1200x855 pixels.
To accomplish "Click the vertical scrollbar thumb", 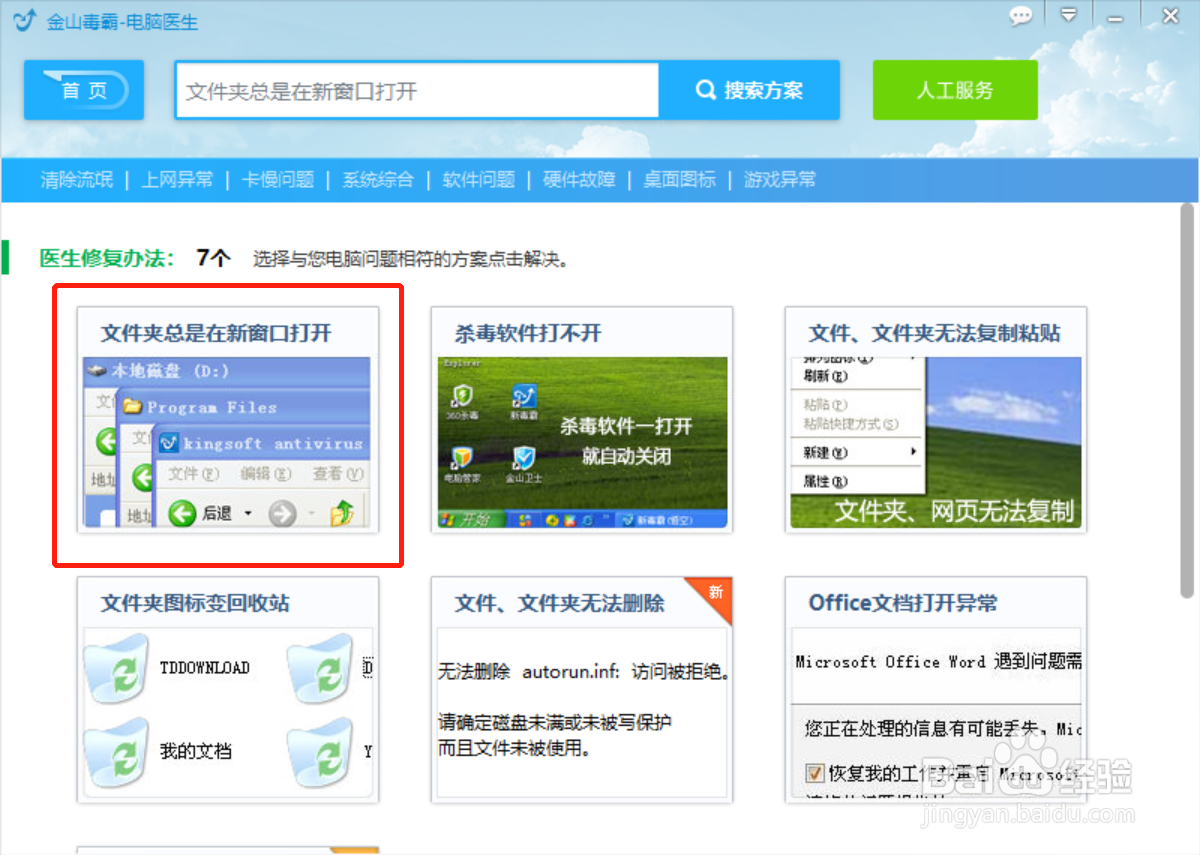I will point(1187,400).
